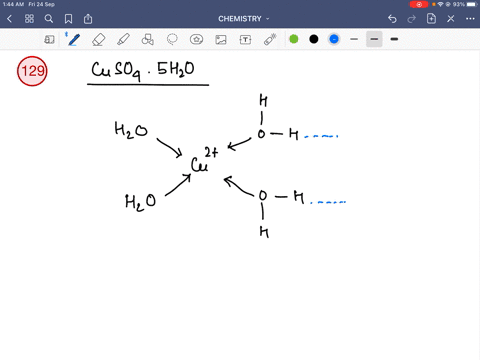Open the share export menu
Viewport: 480px width, 360px height.
[88, 19]
